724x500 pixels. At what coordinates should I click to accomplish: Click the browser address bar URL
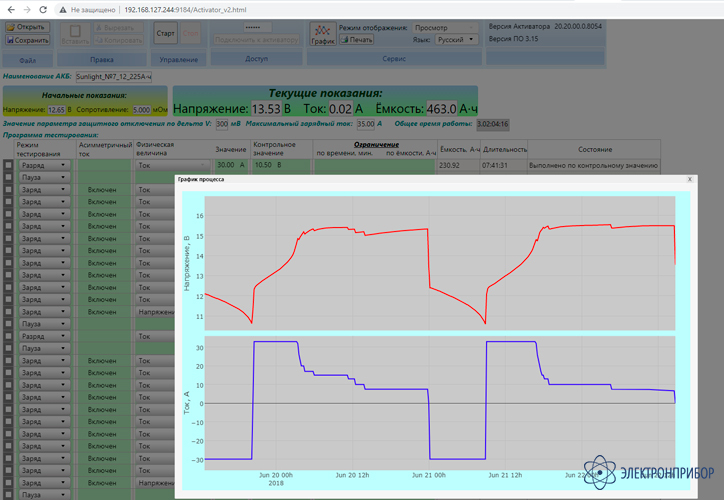click(x=185, y=8)
